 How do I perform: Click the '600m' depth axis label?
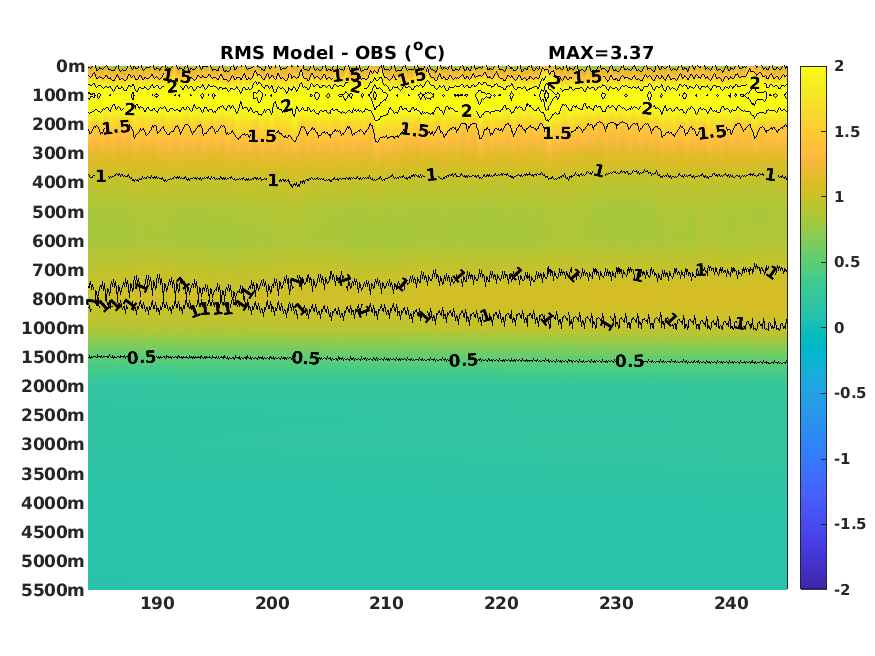pyautogui.click(x=58, y=242)
